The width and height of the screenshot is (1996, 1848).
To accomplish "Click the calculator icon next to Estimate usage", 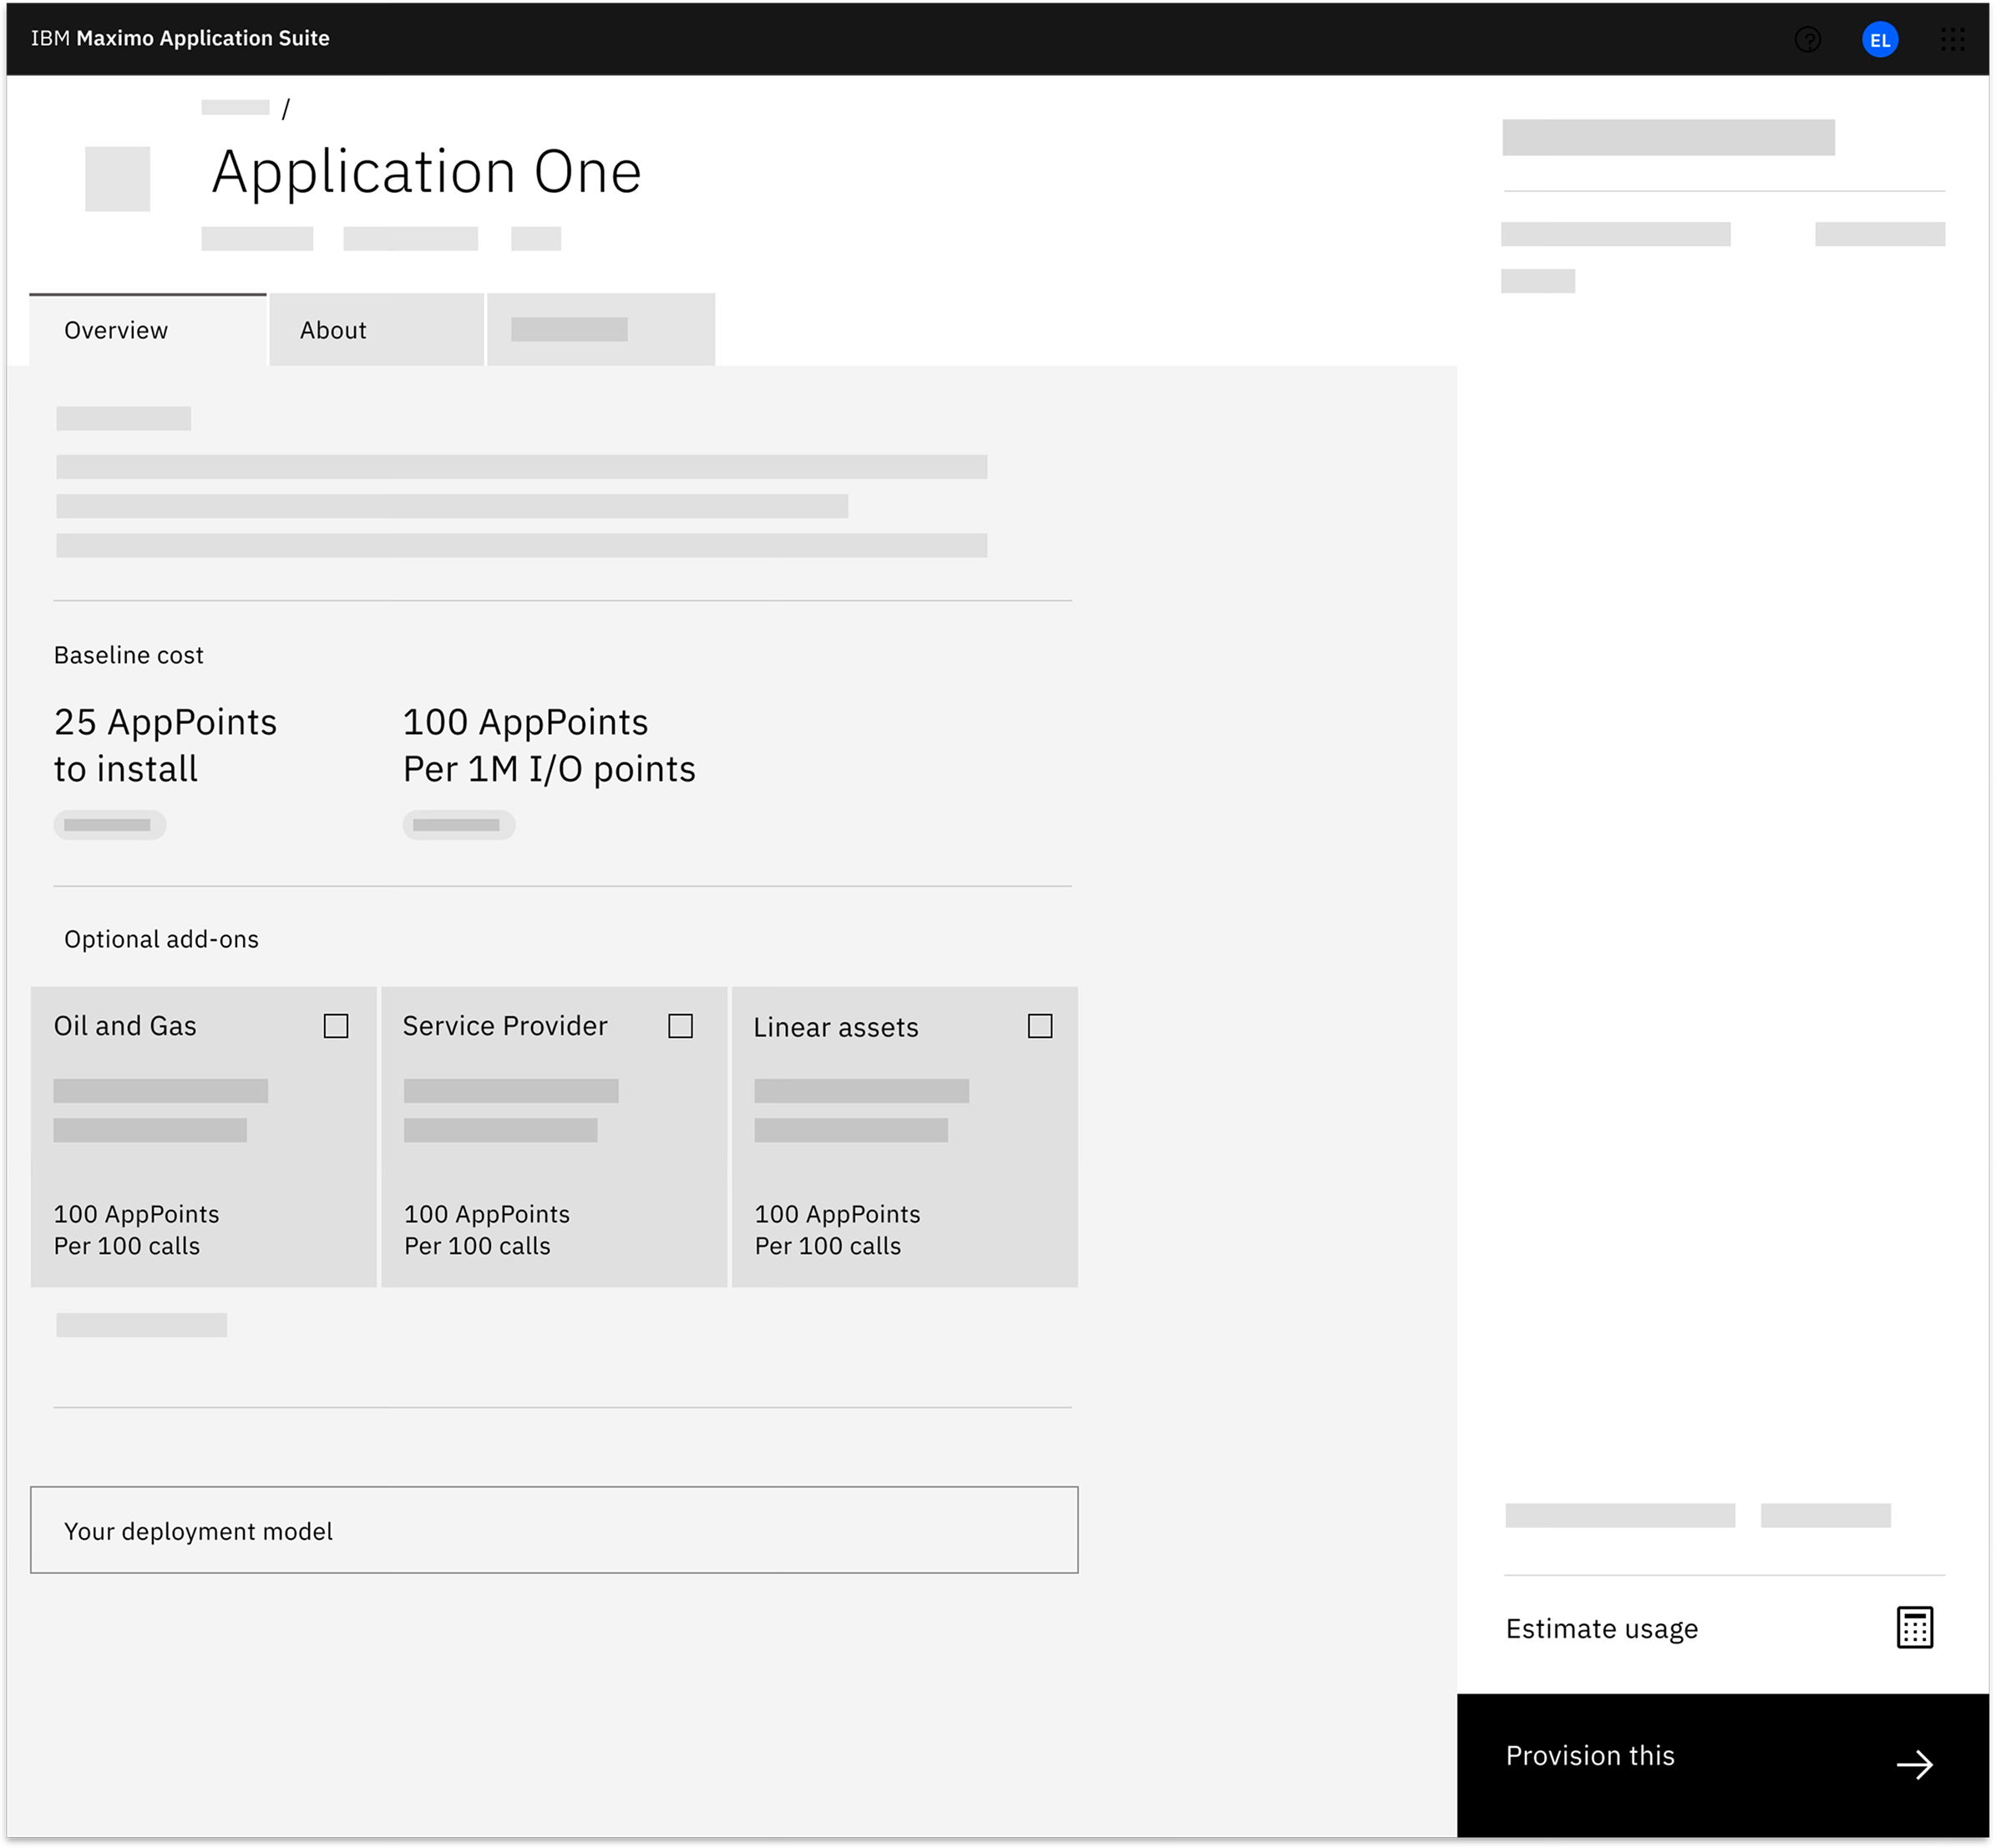I will tap(1916, 1627).
